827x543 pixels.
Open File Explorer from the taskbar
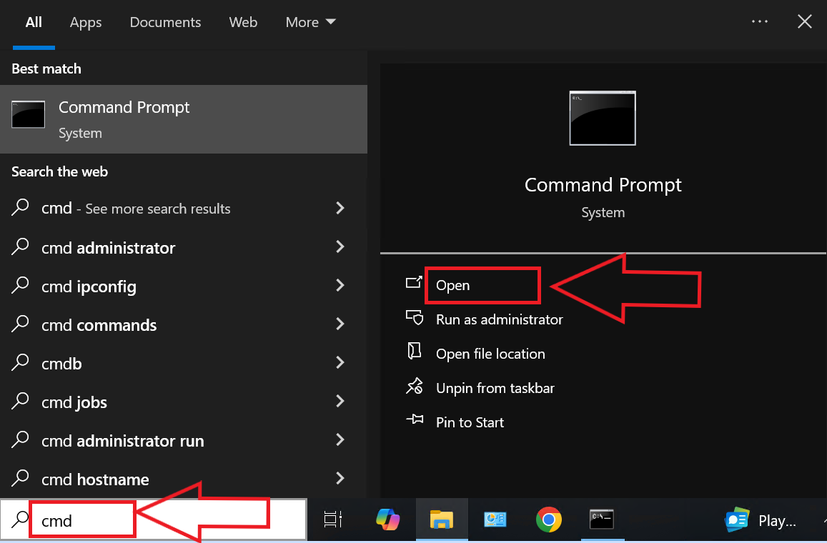pyautogui.click(x=441, y=519)
